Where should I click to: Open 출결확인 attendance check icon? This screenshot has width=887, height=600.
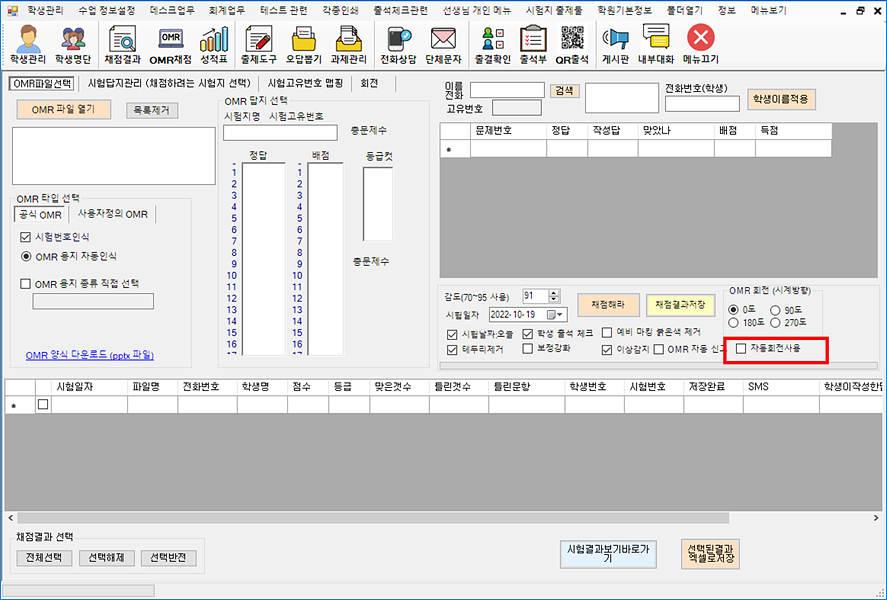(493, 44)
